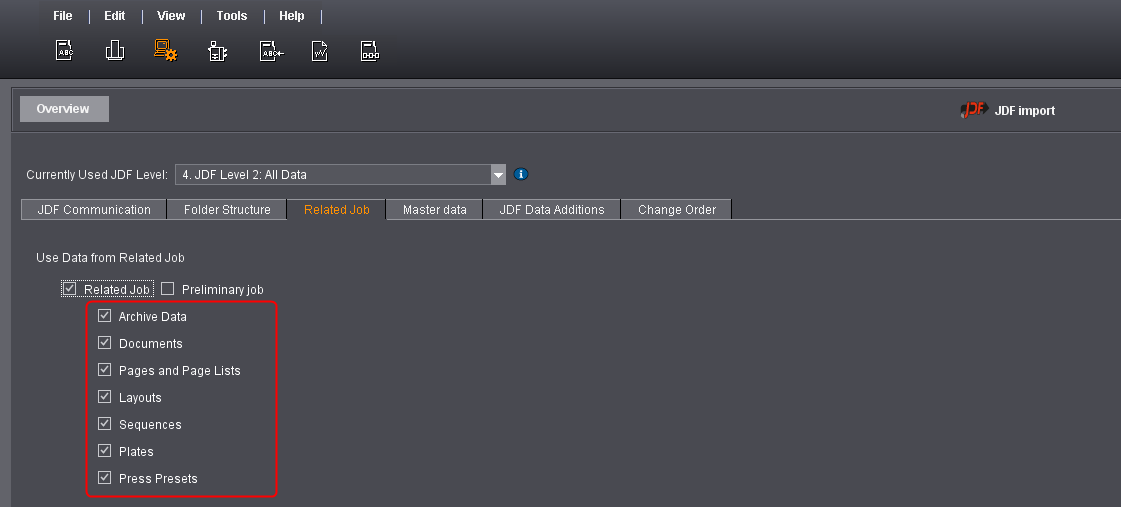
Task: Click the Overview button
Action: pos(63,109)
